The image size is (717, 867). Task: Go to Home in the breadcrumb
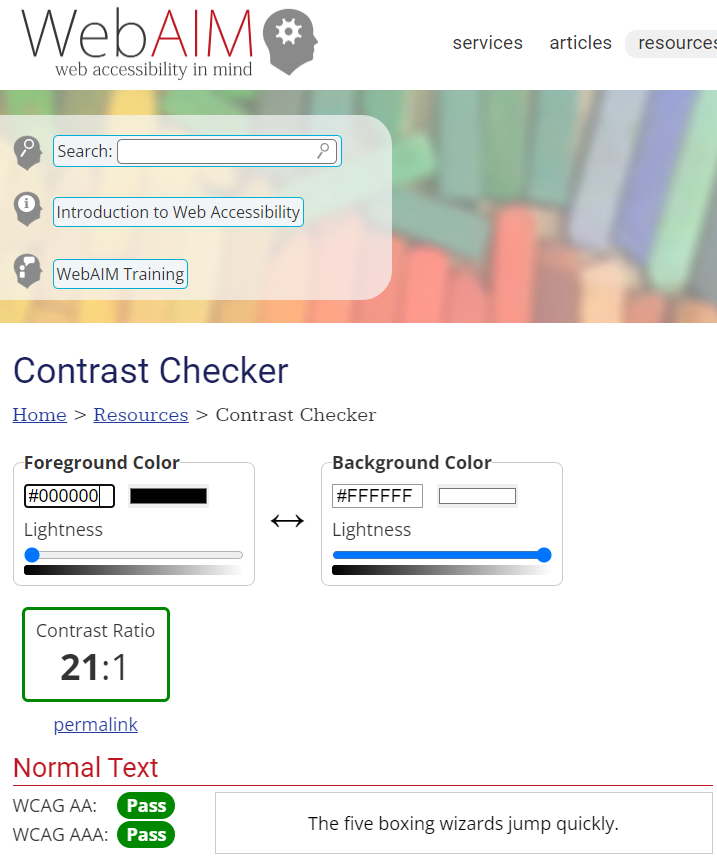[x=40, y=415]
